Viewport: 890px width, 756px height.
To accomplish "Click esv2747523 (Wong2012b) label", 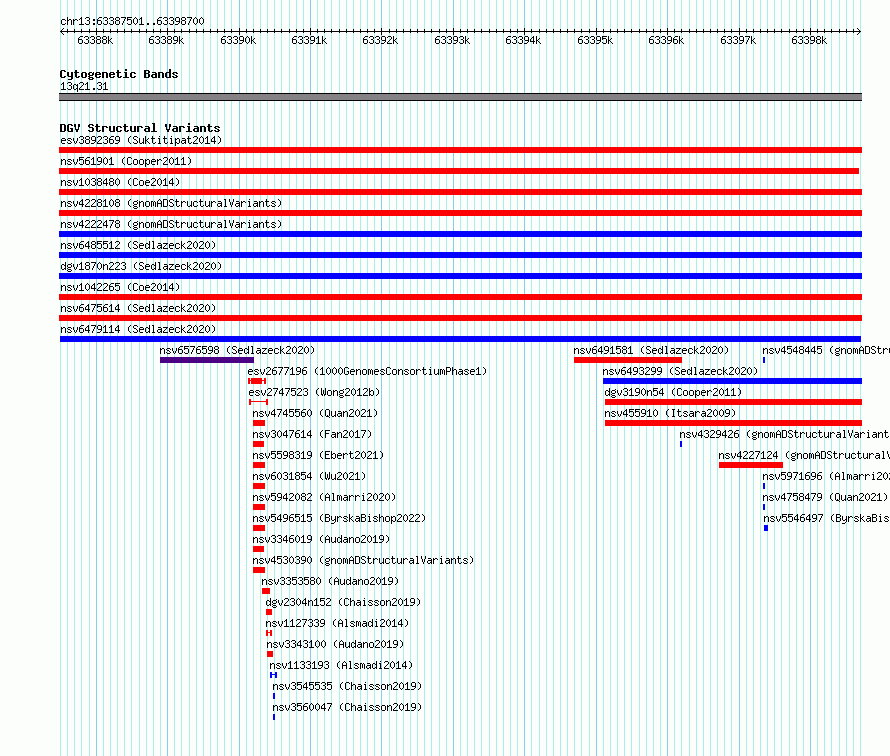I will click(314, 392).
